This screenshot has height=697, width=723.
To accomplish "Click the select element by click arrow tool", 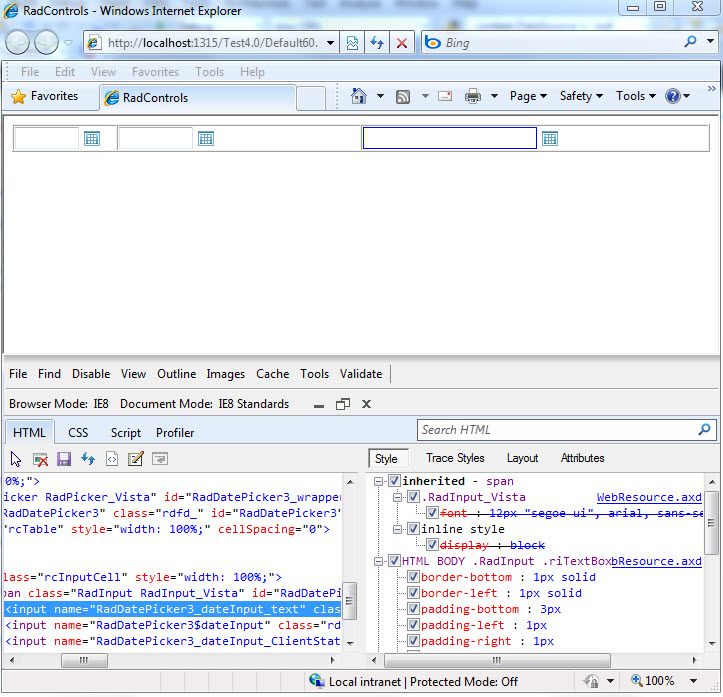I will [x=16, y=459].
